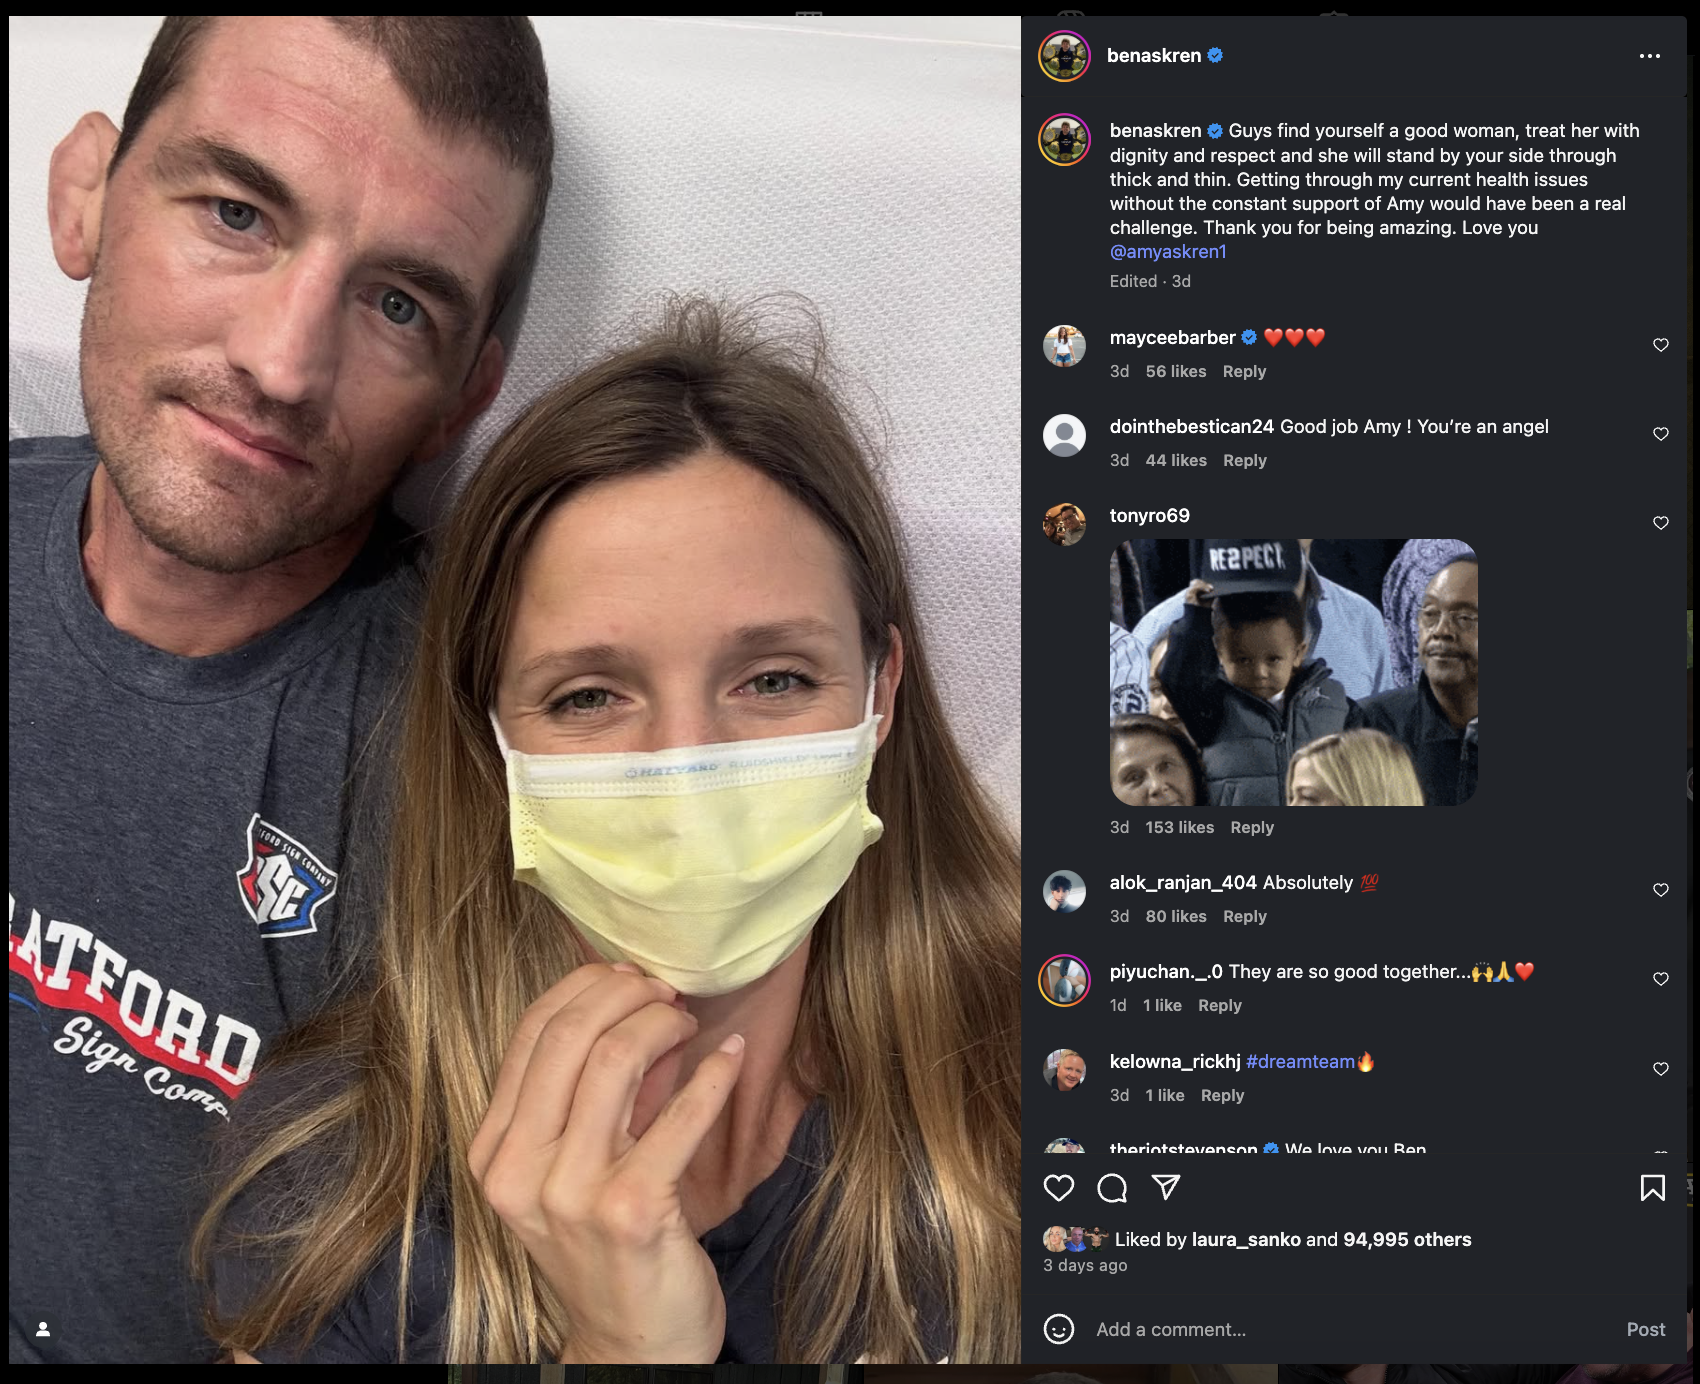Image resolution: width=1700 pixels, height=1384 pixels.
Task: Reply to mayceebarber's comment
Action: pos(1244,371)
